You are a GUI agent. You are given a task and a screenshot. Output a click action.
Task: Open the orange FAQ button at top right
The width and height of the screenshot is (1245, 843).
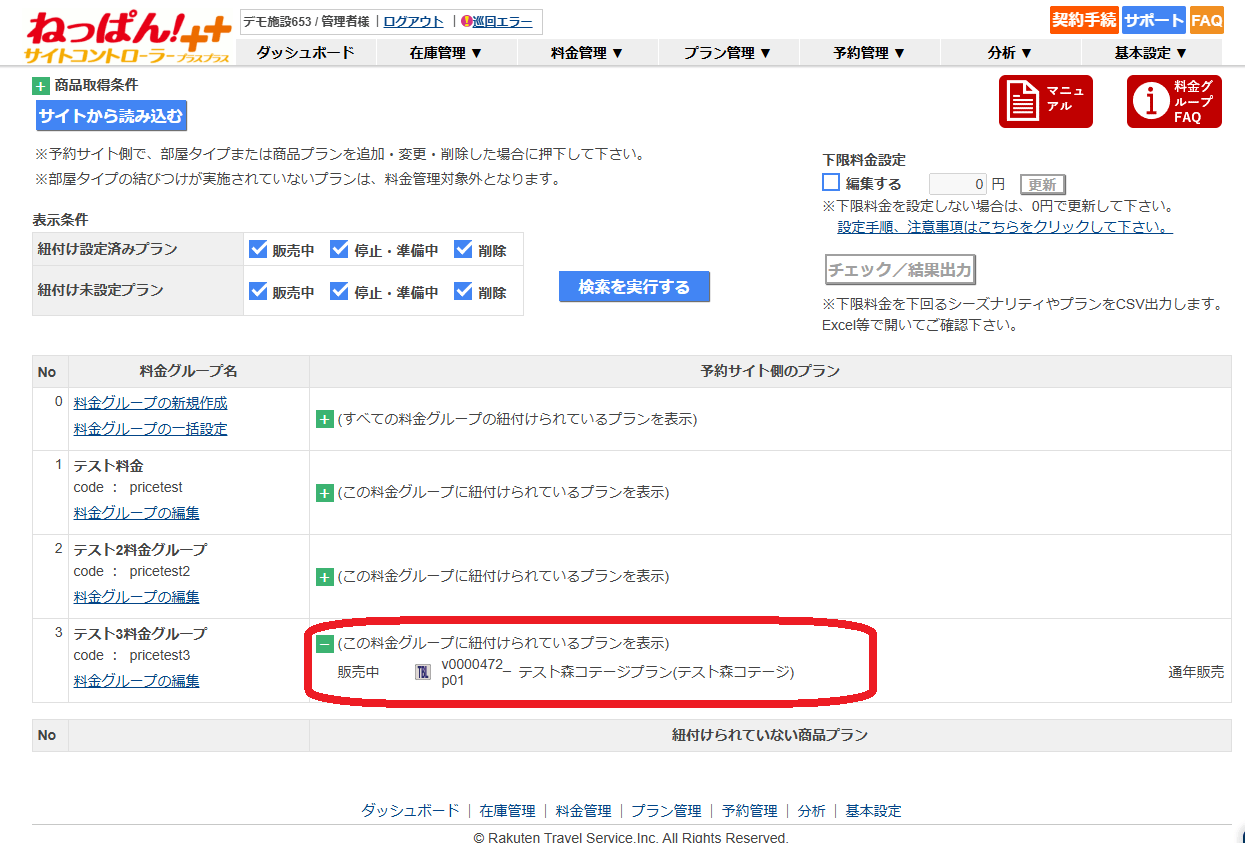pos(1207,20)
